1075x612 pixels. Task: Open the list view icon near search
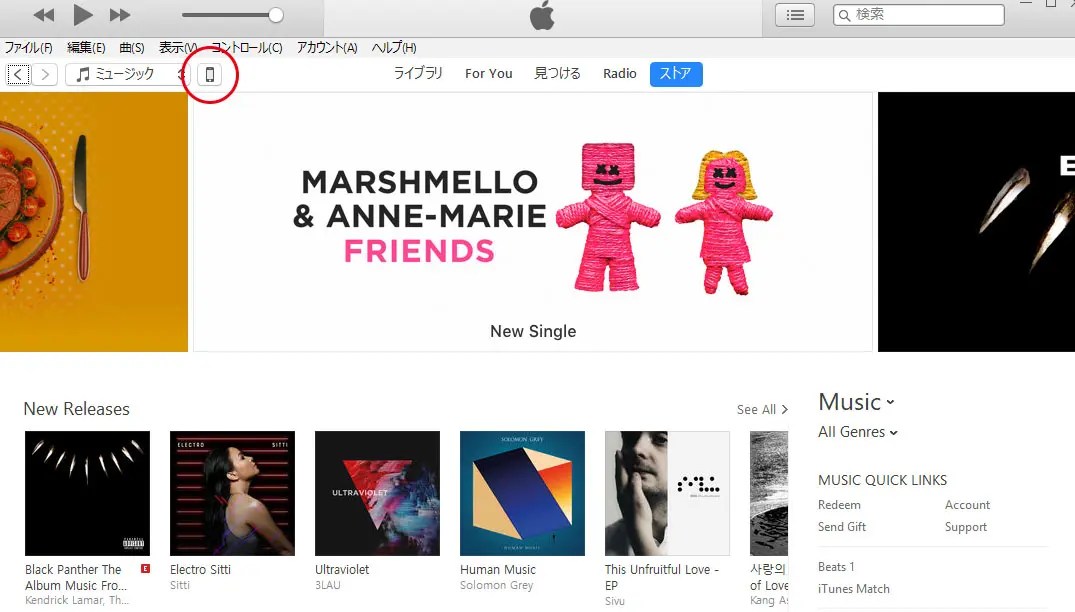point(795,15)
